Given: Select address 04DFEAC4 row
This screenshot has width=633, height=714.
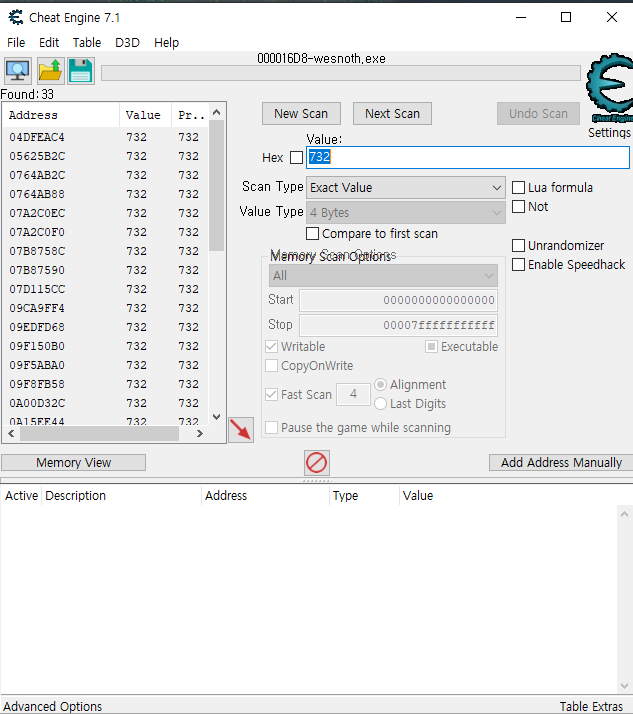Looking at the screenshot, I should pos(106,137).
